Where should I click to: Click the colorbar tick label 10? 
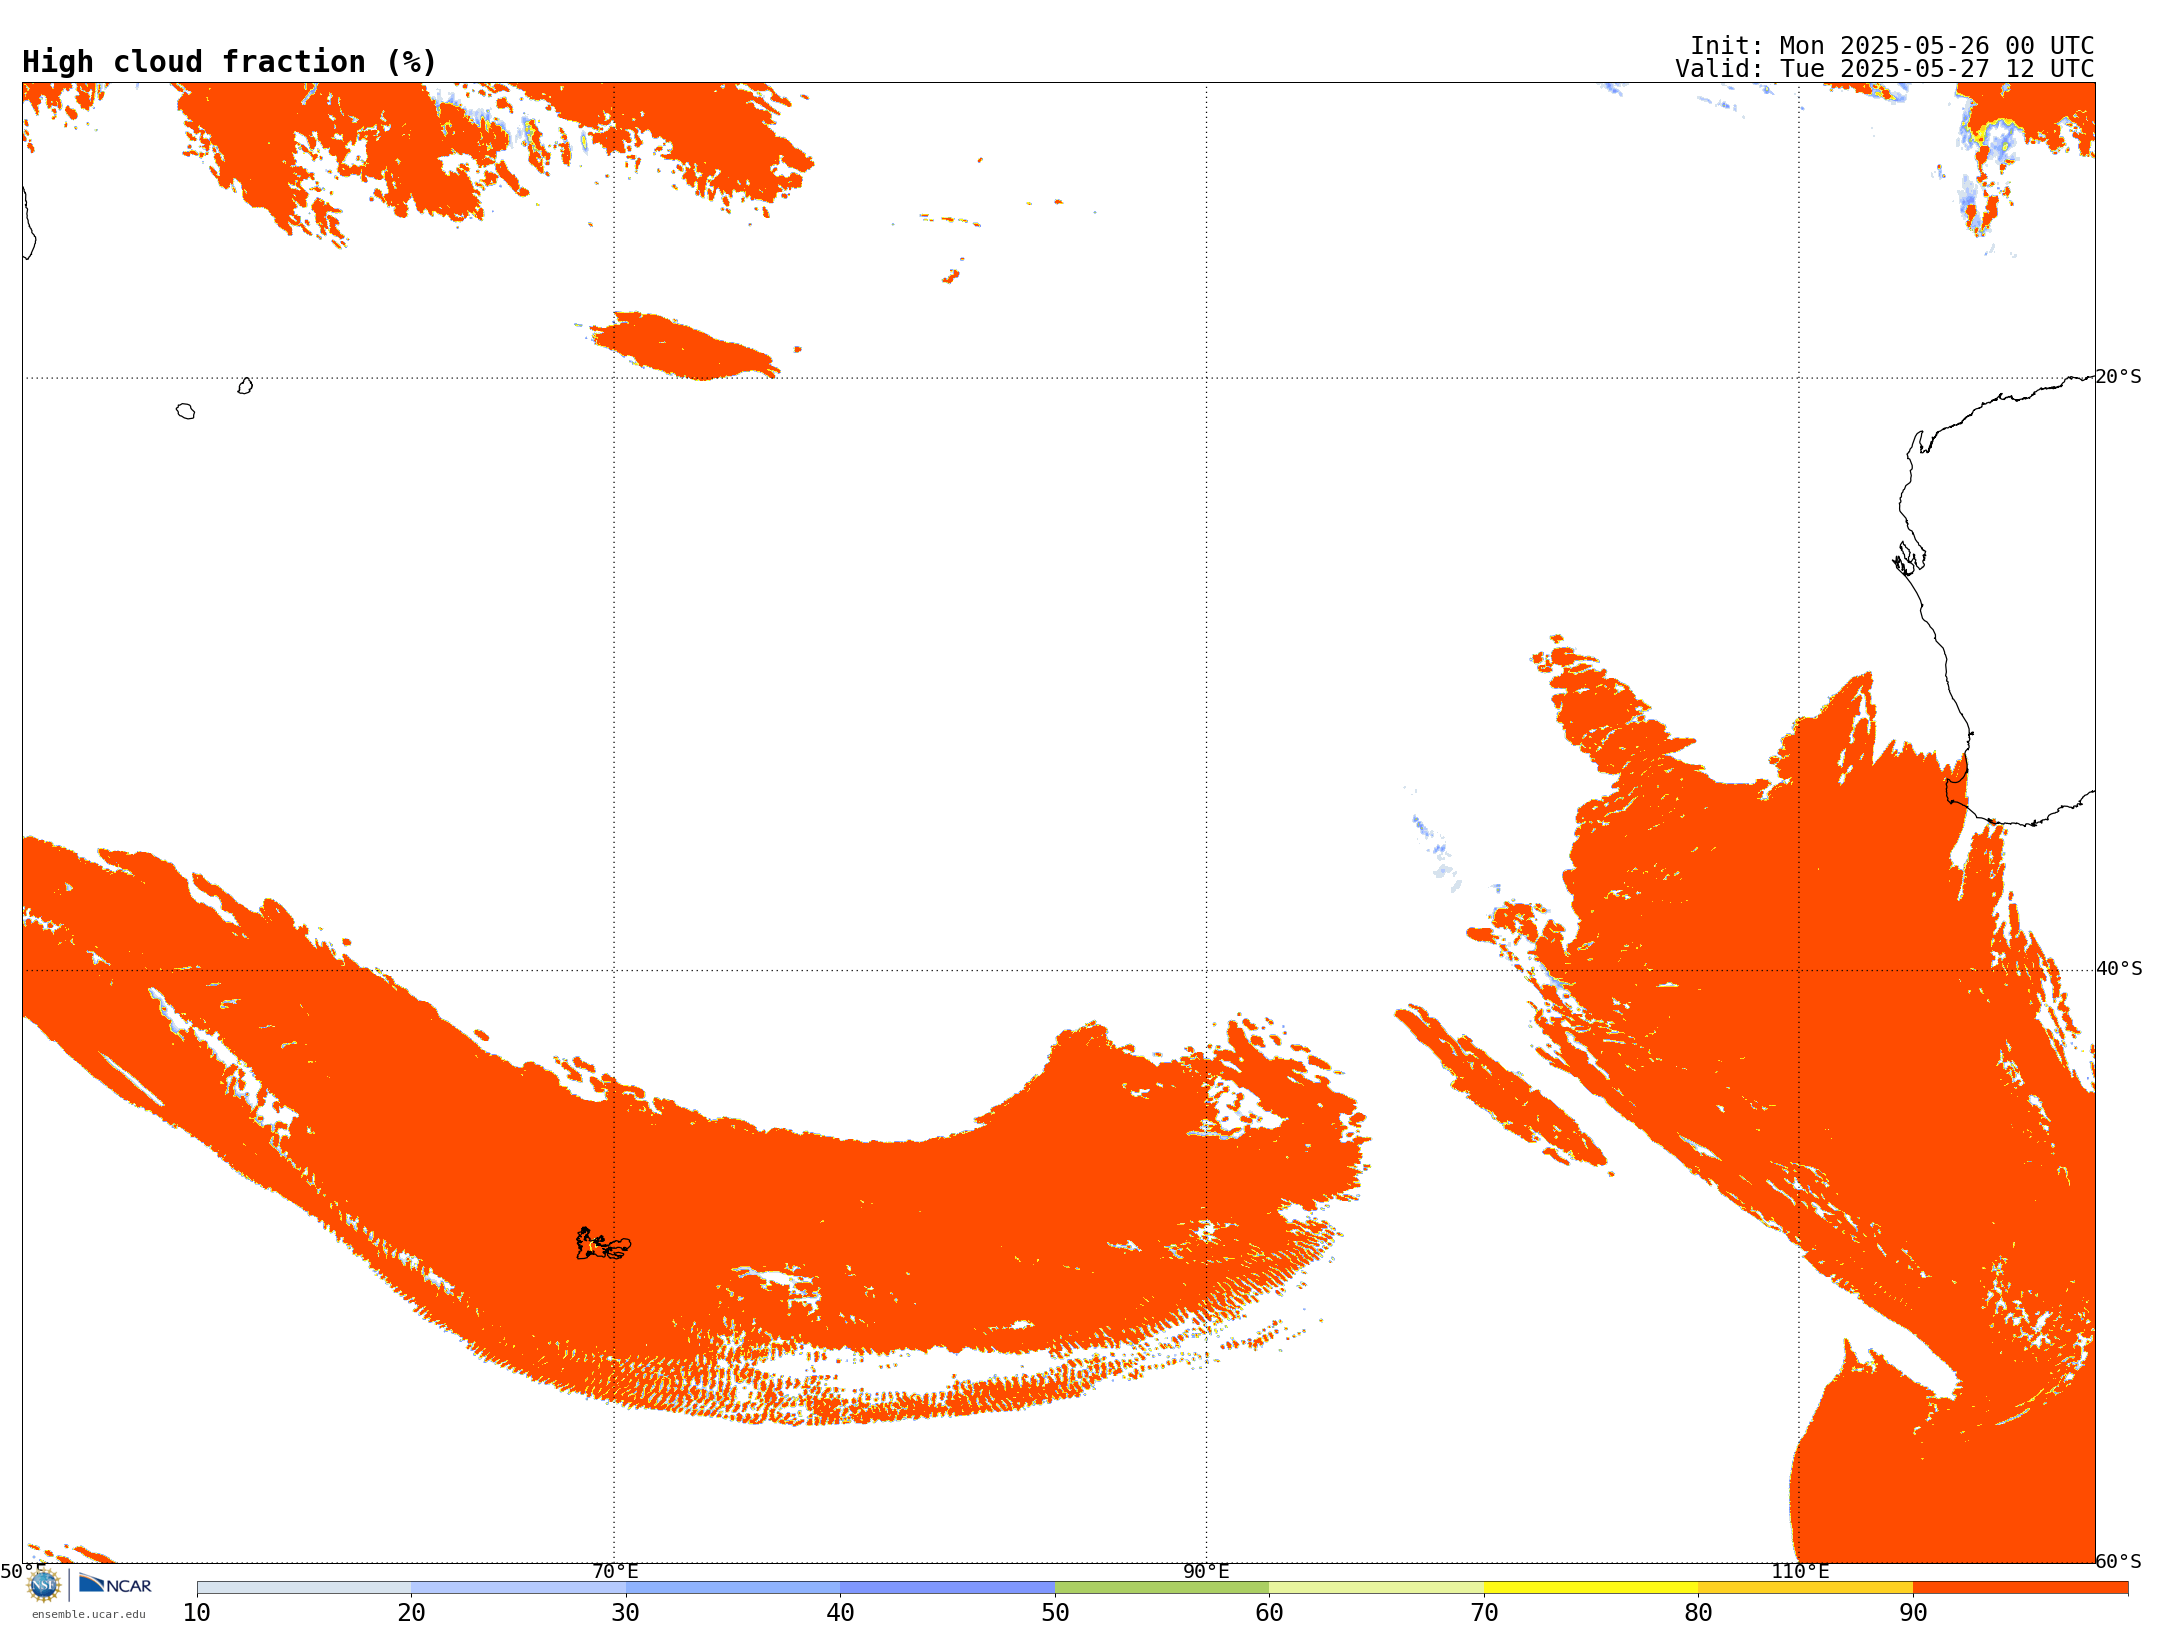pyautogui.click(x=197, y=1612)
